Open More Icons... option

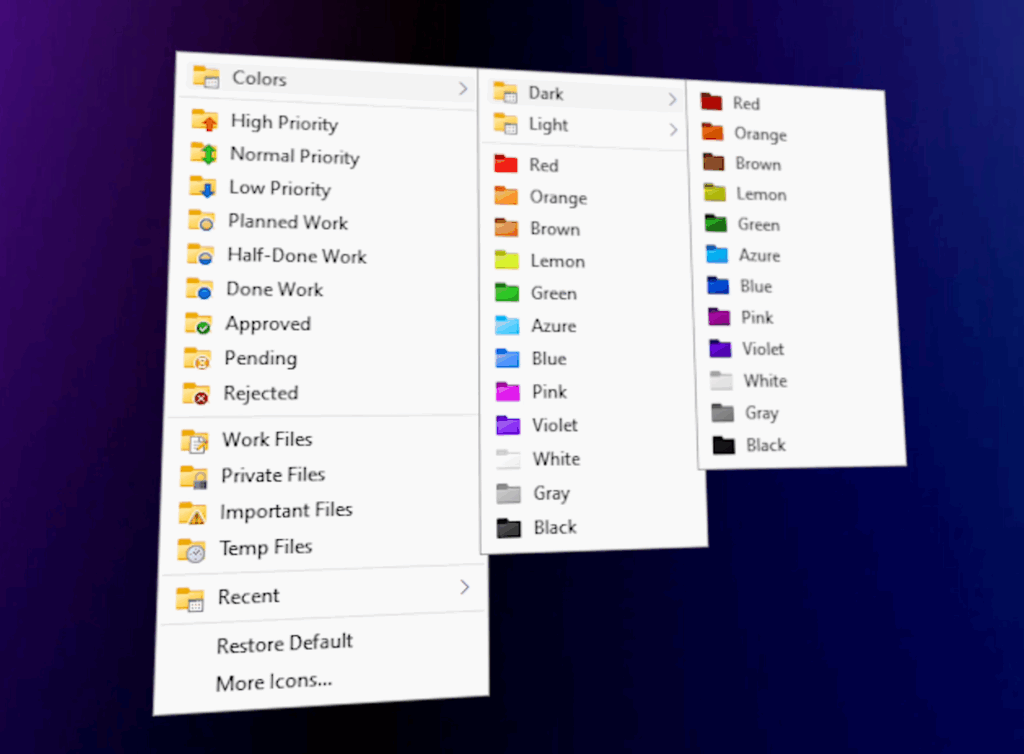pyautogui.click(x=274, y=682)
